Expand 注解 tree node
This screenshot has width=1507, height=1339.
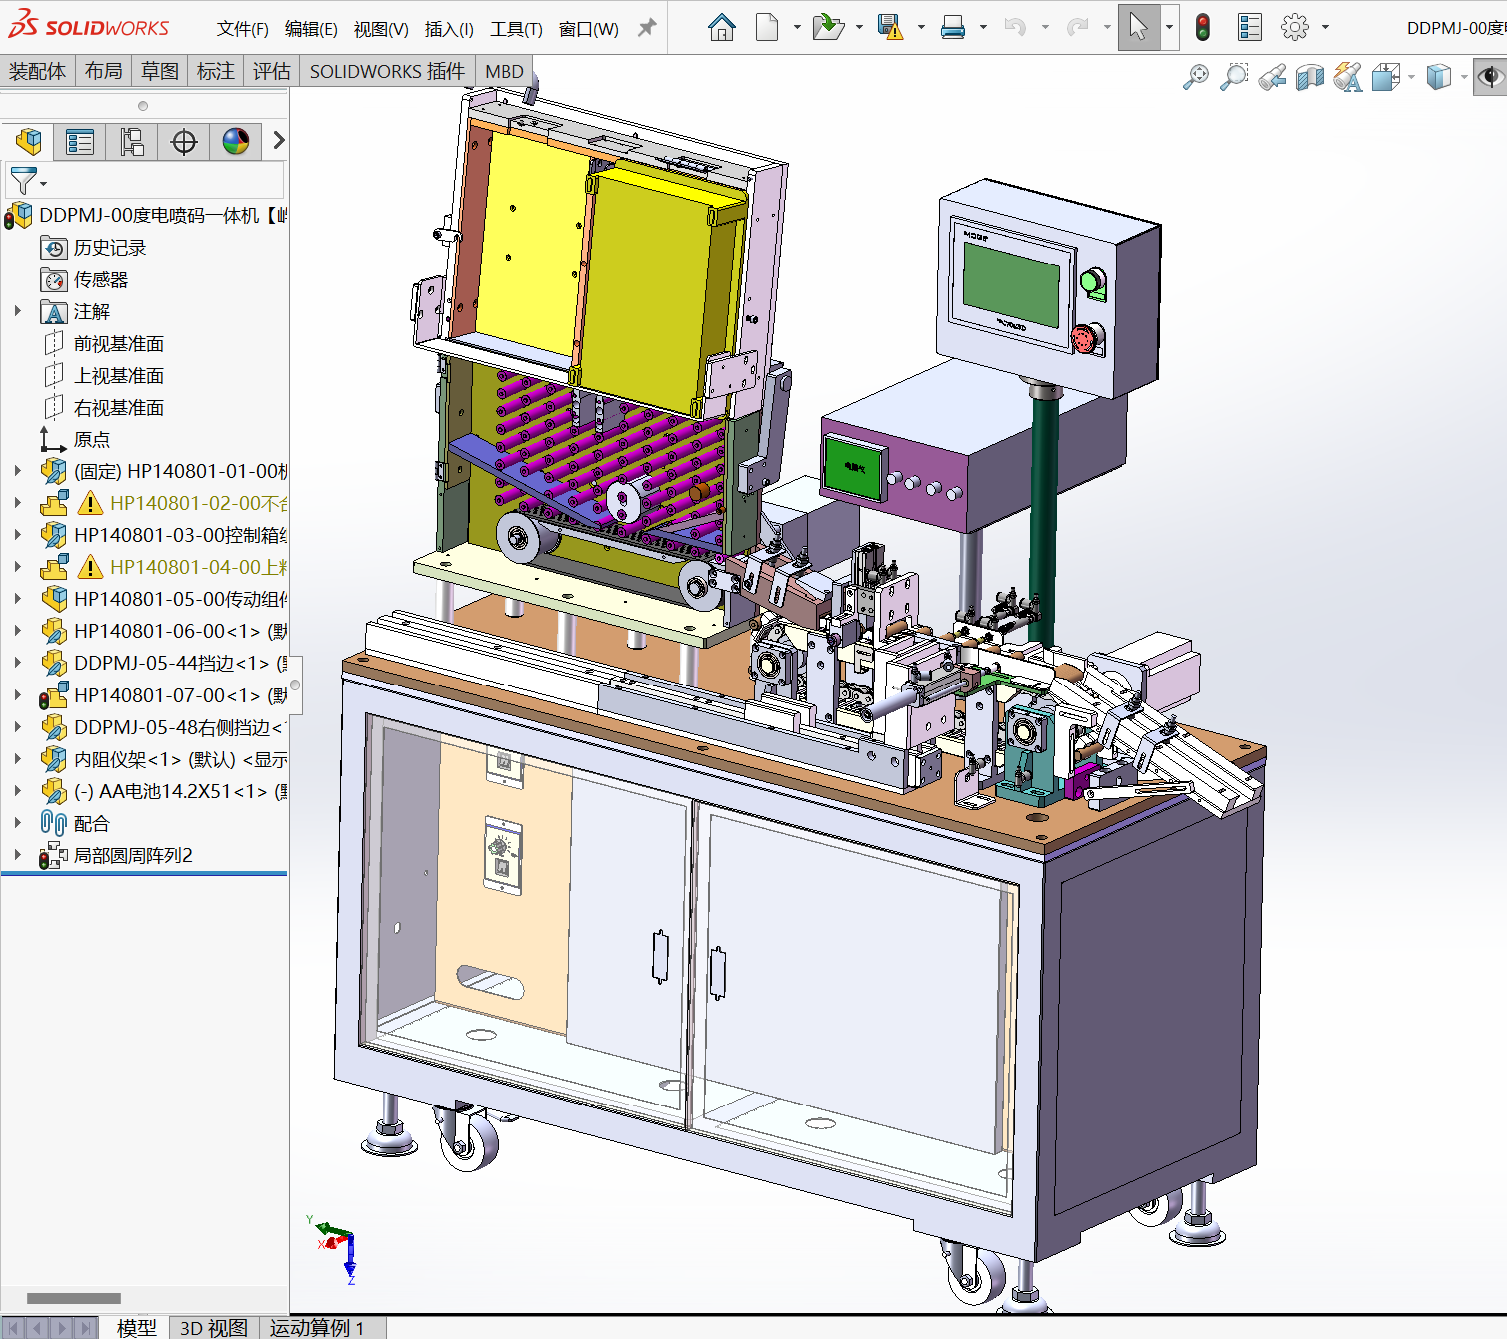coord(17,311)
